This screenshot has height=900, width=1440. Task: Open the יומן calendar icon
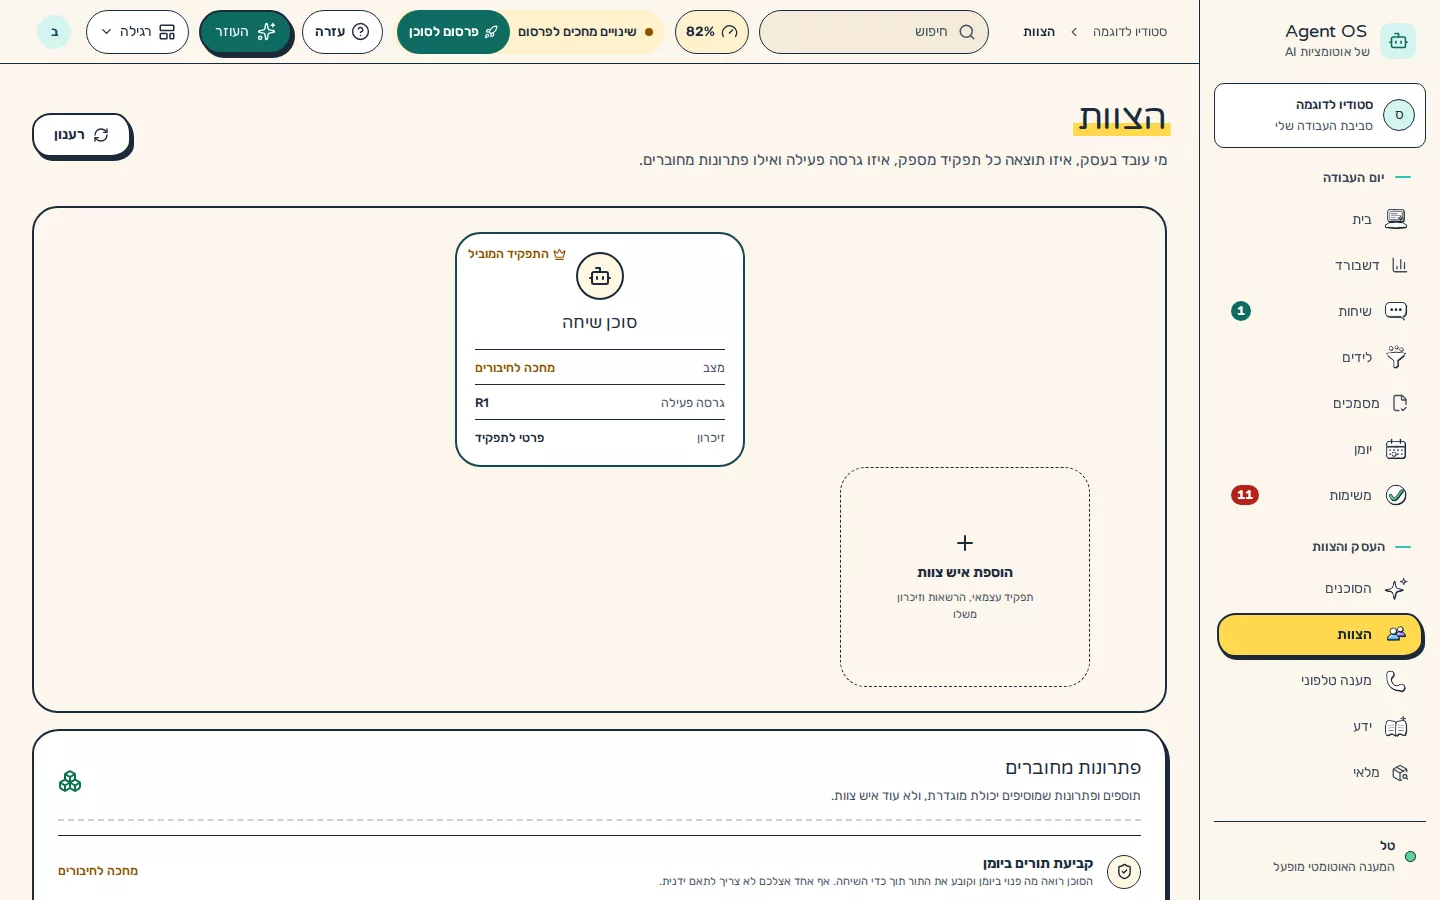point(1396,449)
